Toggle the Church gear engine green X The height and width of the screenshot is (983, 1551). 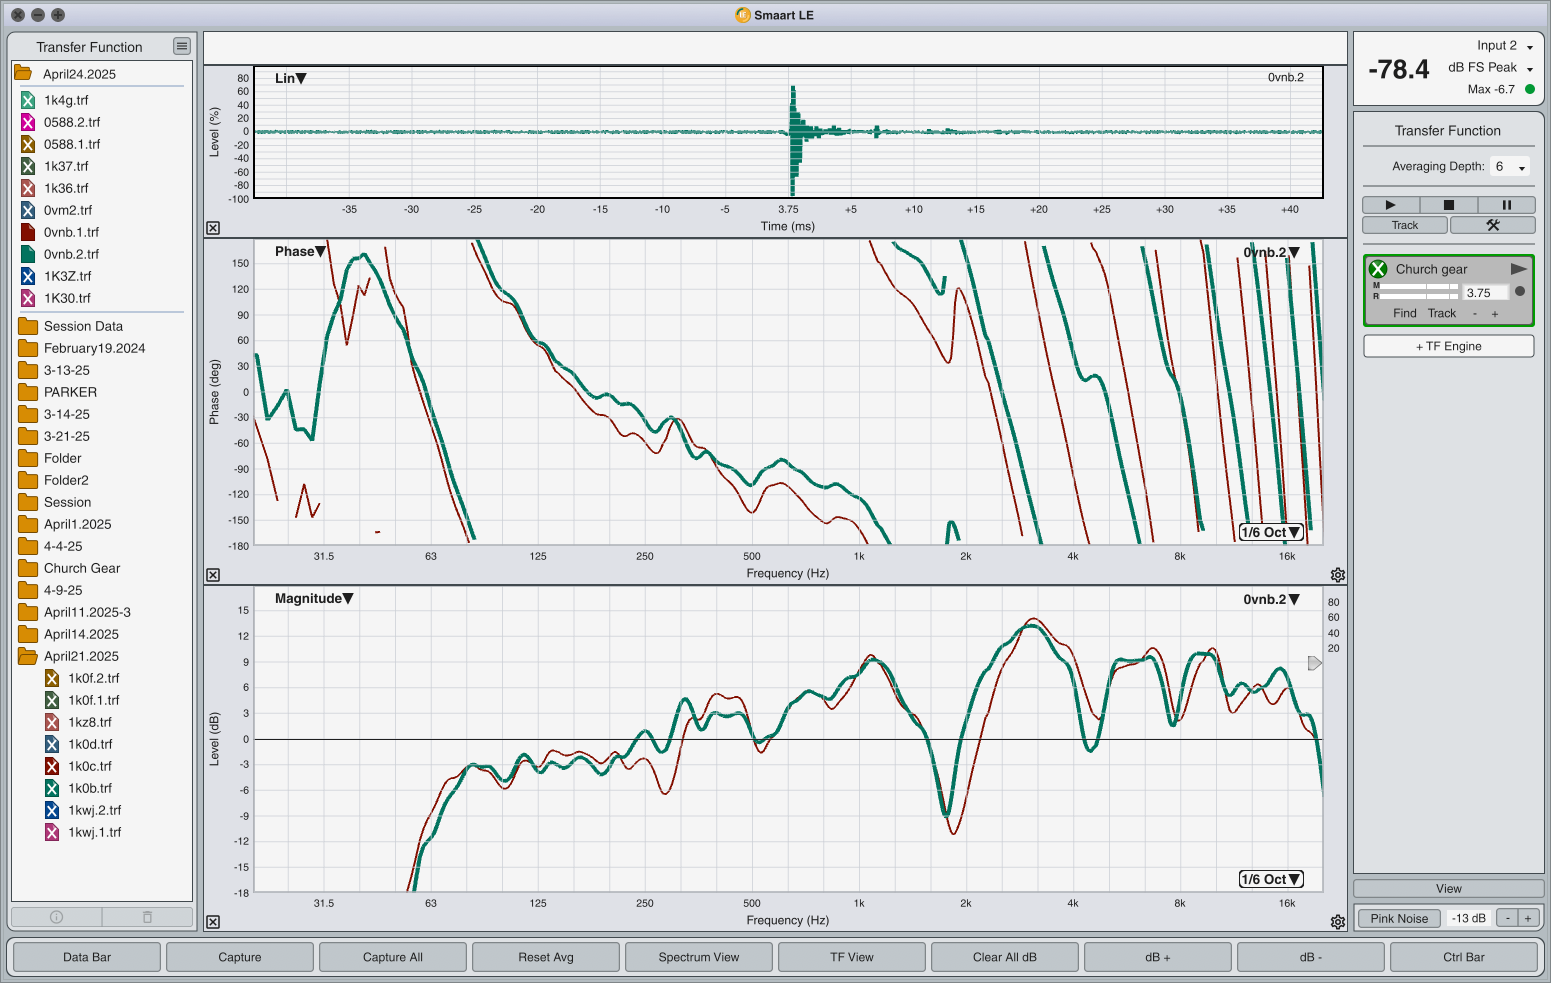1378,269
